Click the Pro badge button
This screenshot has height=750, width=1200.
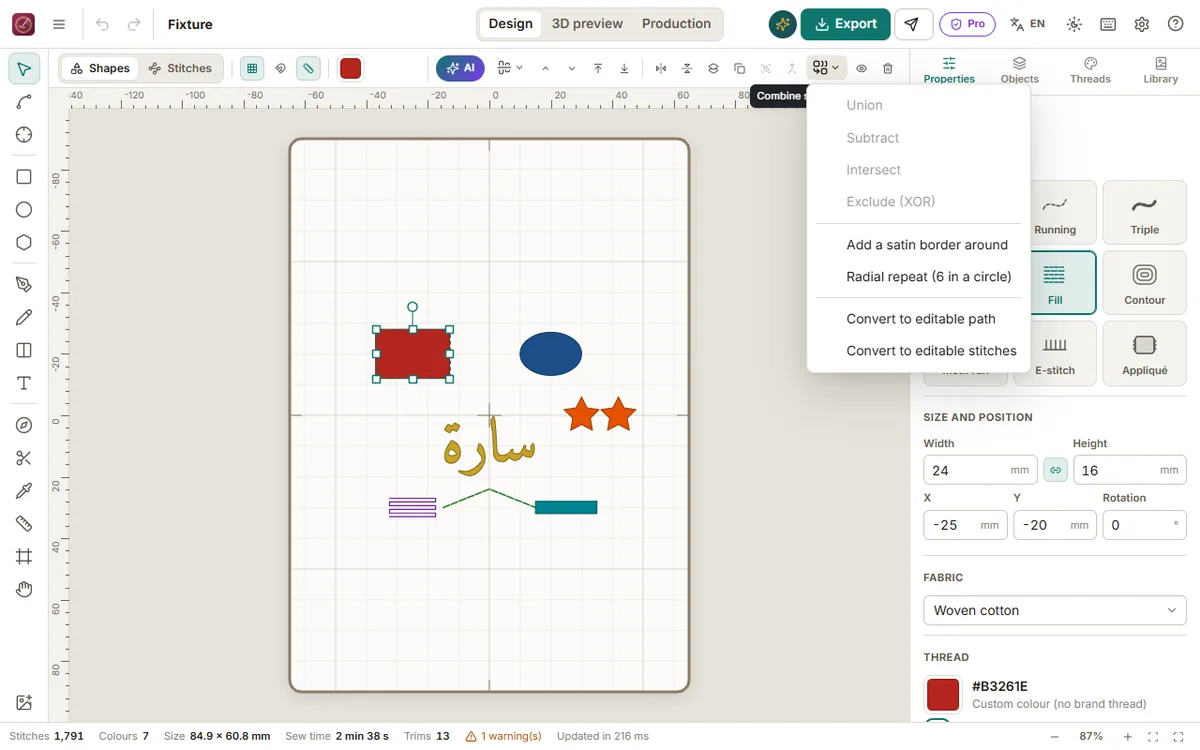(x=967, y=24)
